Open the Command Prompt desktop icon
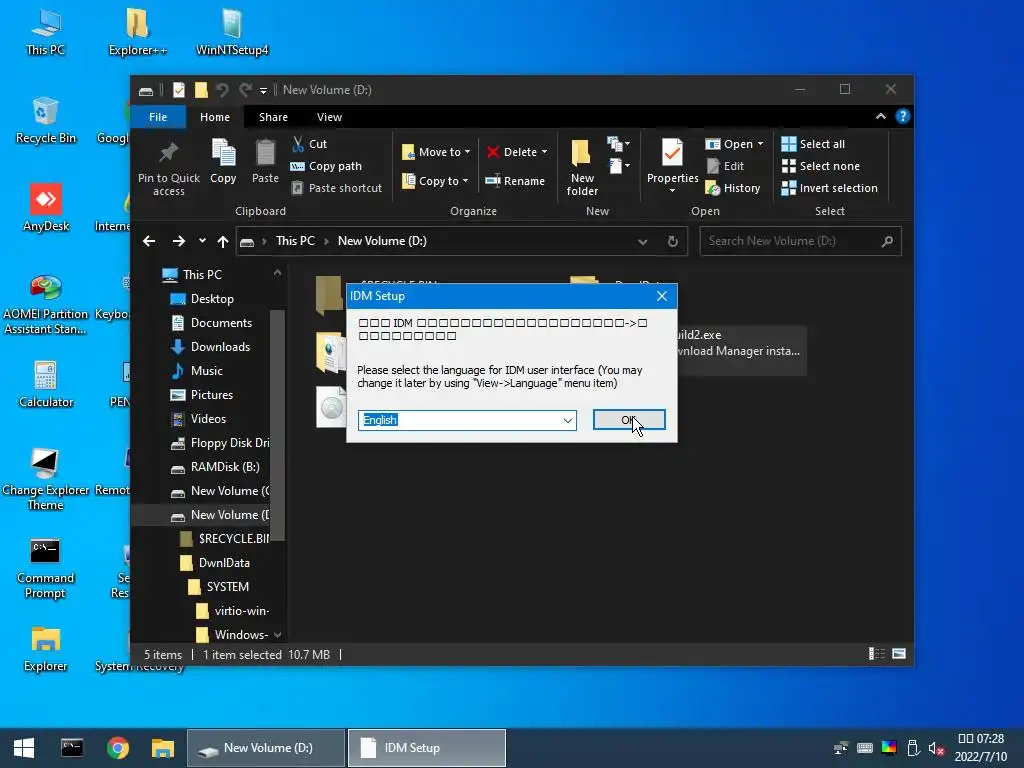This screenshot has height=768, width=1024. tap(45, 568)
